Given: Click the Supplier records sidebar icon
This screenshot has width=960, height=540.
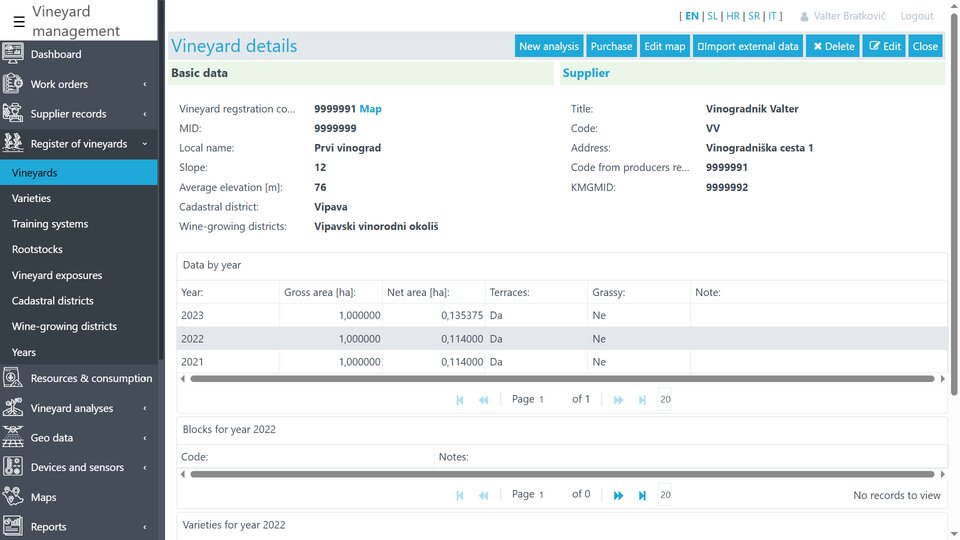Looking at the screenshot, I should point(13,114).
